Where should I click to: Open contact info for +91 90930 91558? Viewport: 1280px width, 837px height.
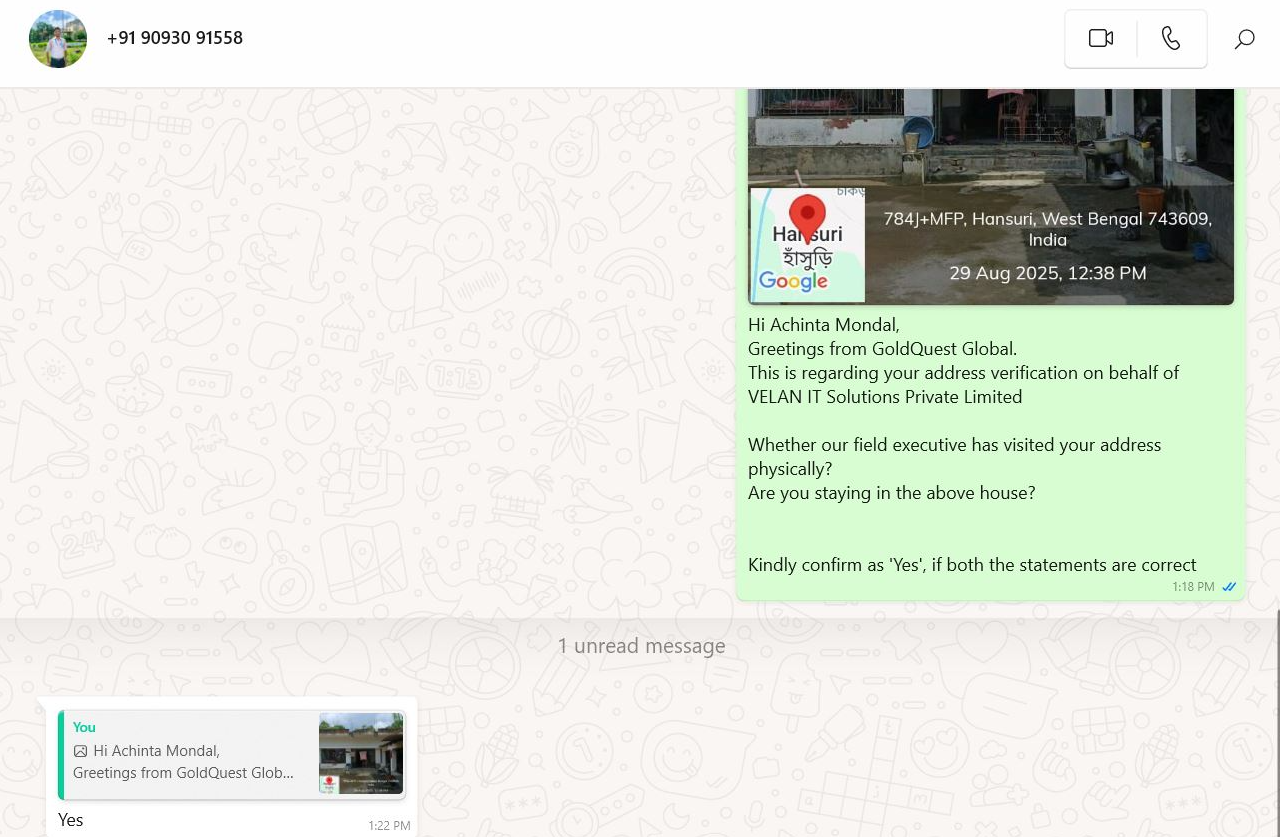(x=175, y=38)
